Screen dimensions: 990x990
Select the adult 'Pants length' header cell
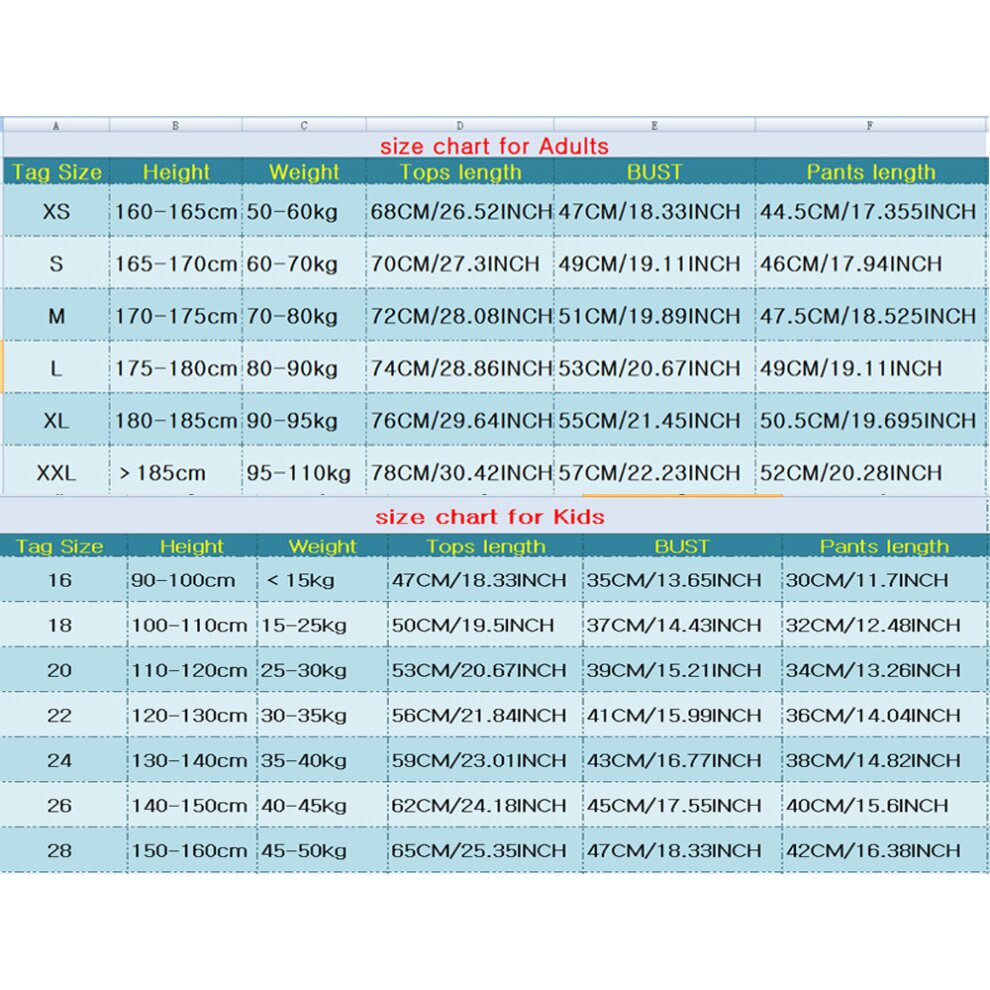click(869, 172)
